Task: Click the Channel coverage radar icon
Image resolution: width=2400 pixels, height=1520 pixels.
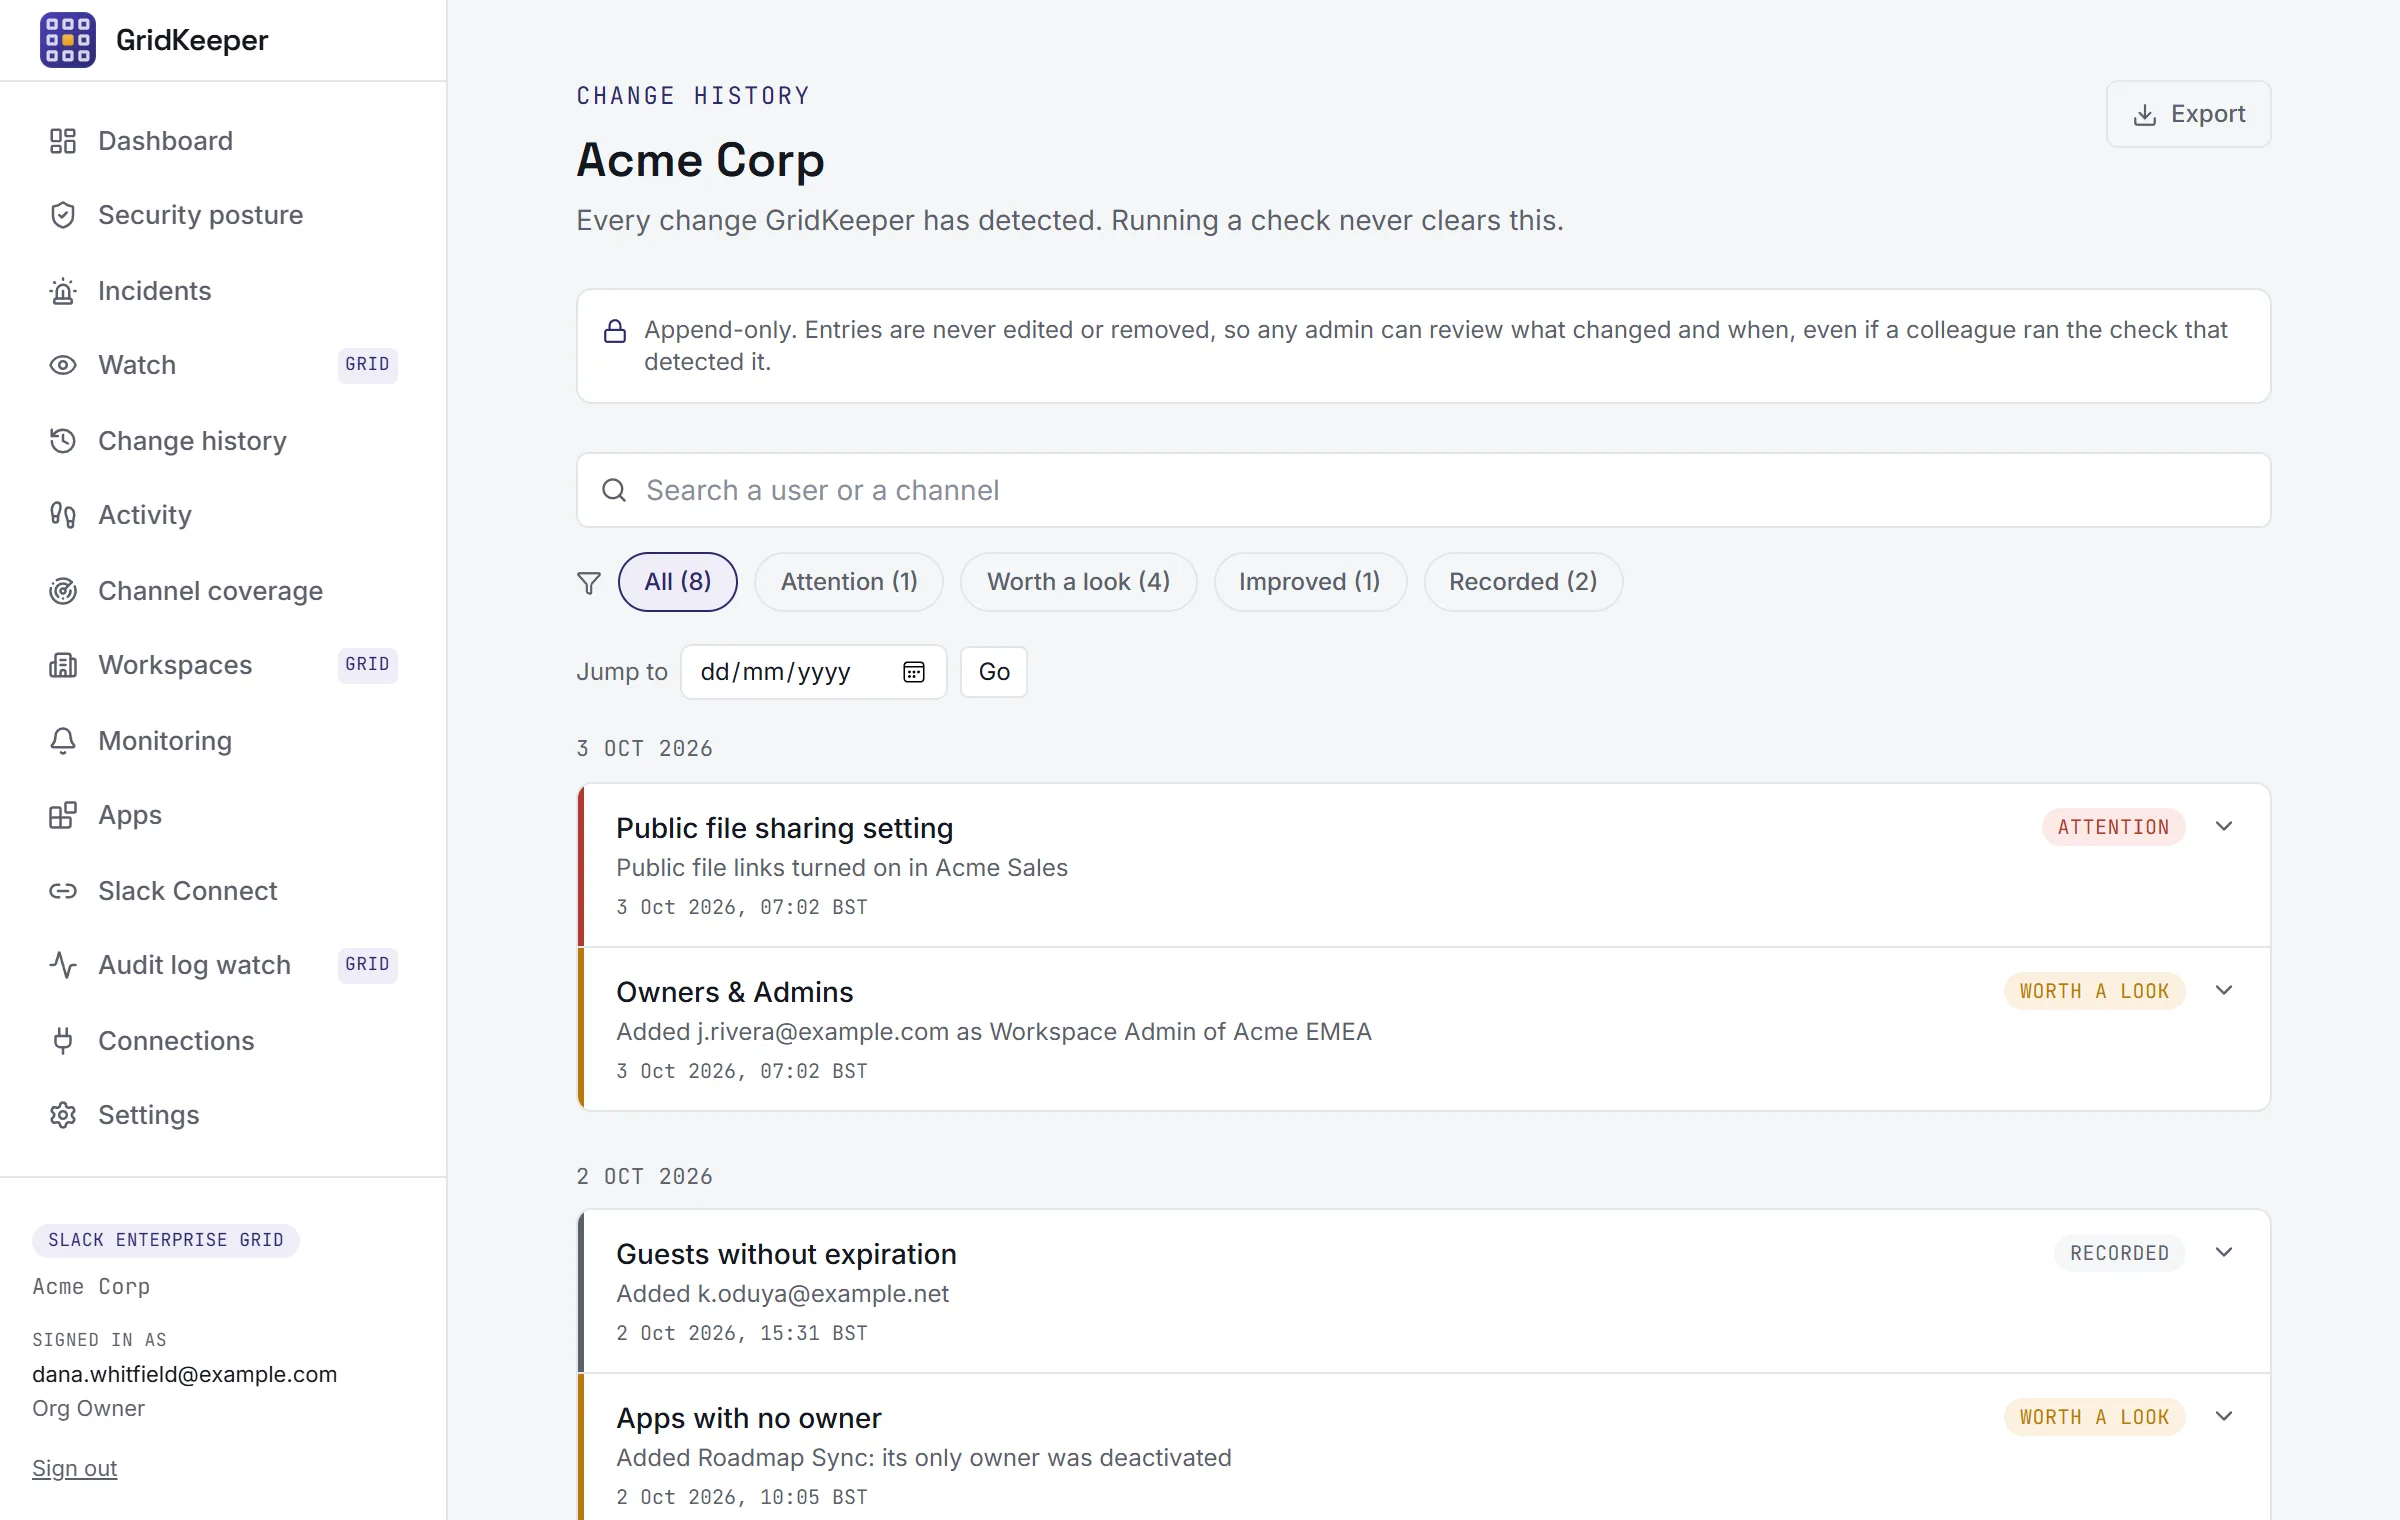Action: (63, 591)
